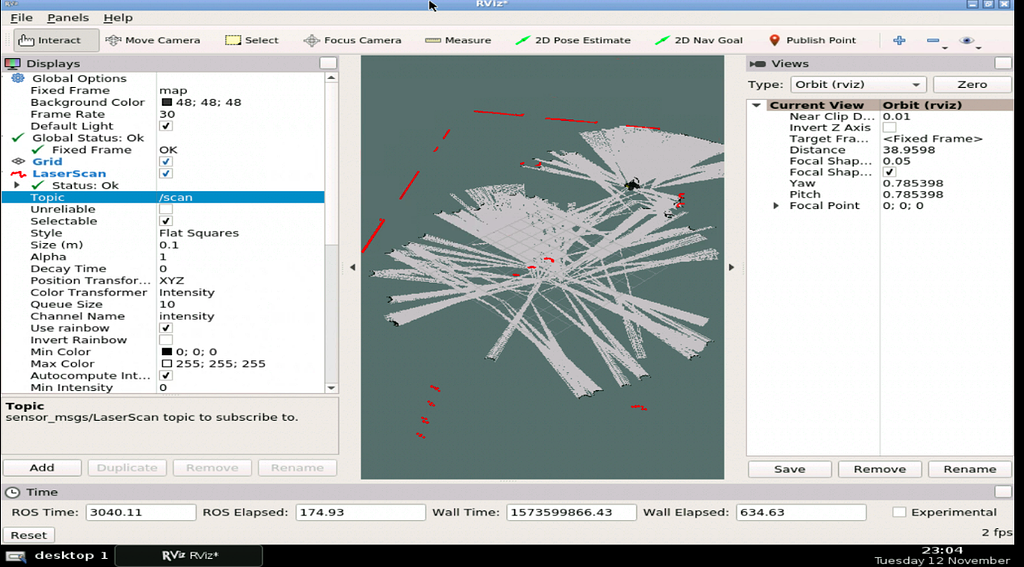Viewport: 1024px width, 567px height.
Task: Disable the LaserScan display checkbox
Action: 166,174
